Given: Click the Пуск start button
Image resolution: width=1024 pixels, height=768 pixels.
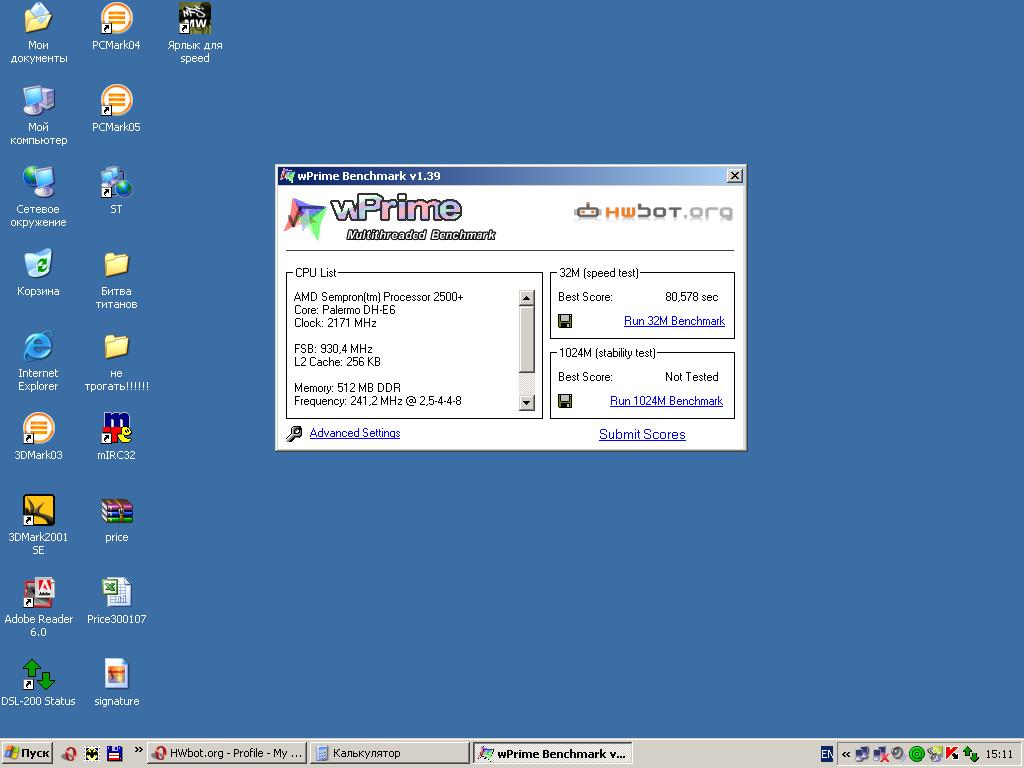Looking at the screenshot, I should tap(26, 753).
